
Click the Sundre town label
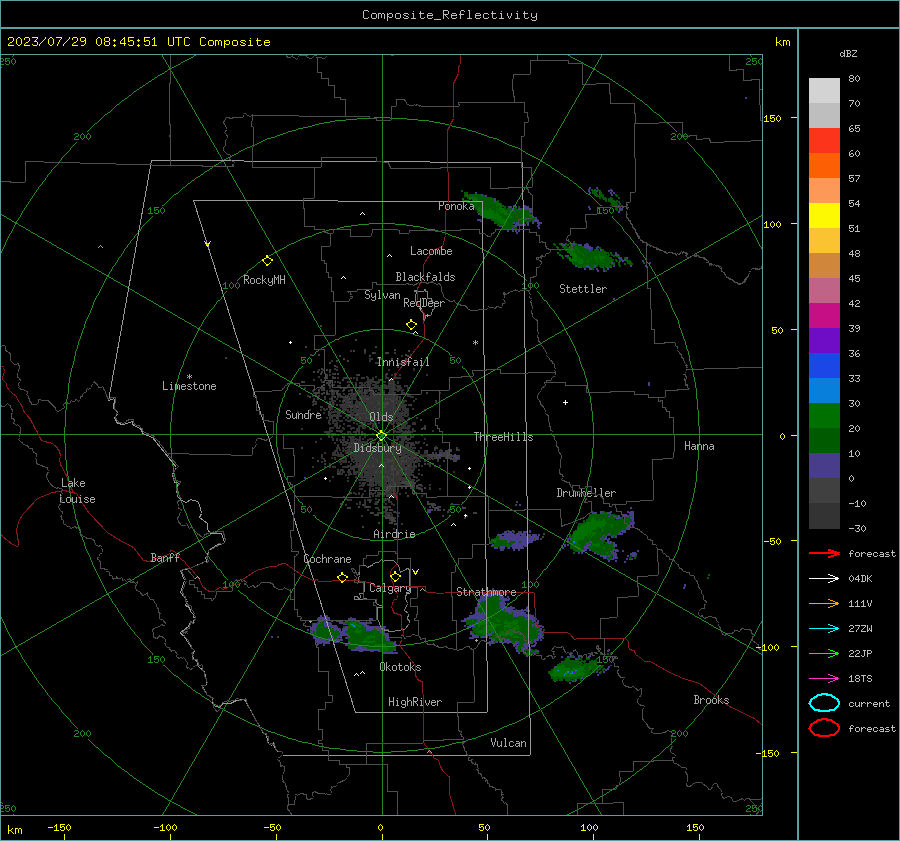(x=303, y=414)
